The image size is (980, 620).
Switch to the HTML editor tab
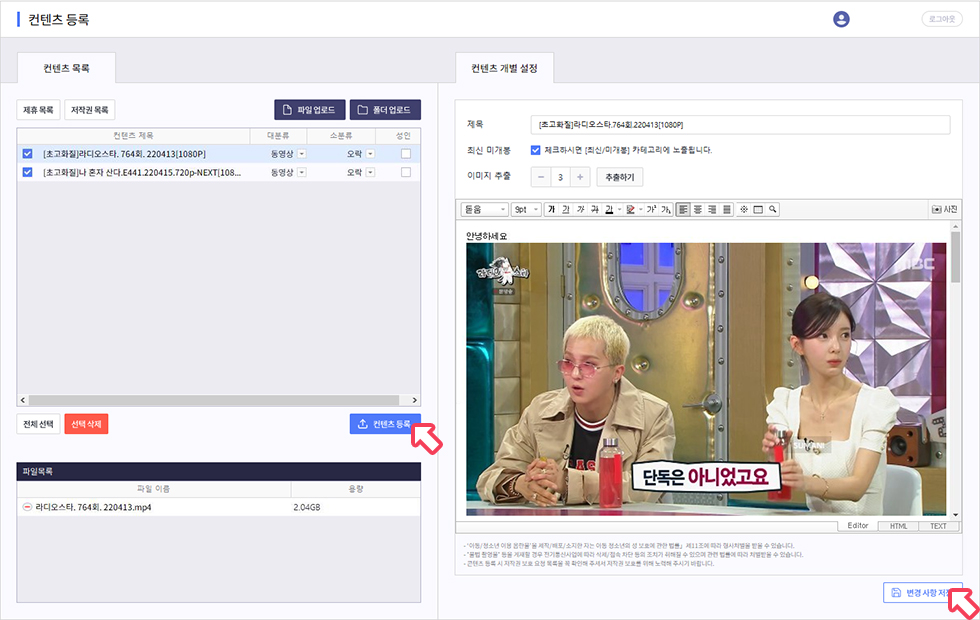tap(897, 526)
